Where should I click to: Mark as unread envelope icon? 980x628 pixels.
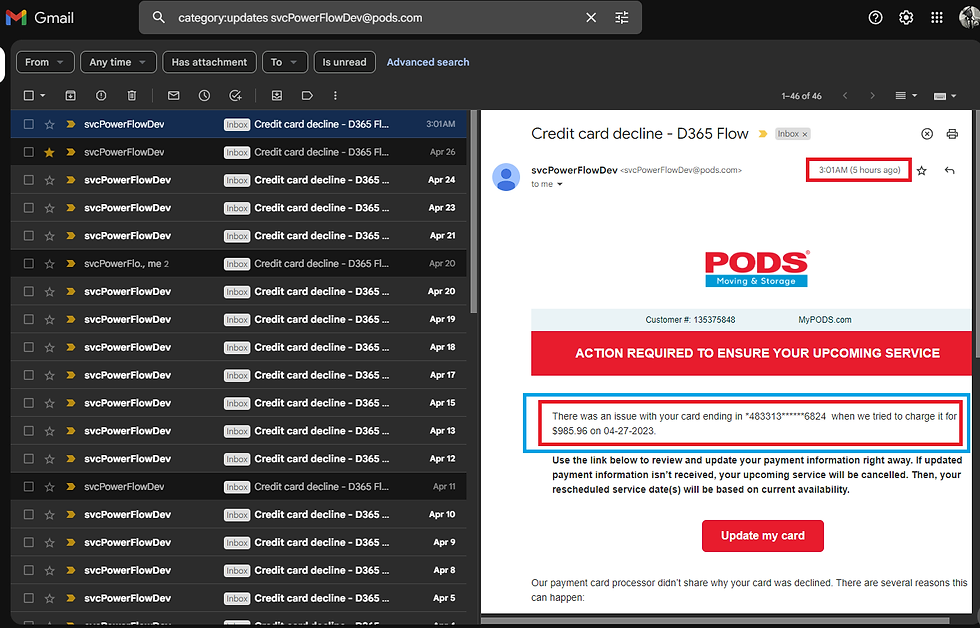click(x=174, y=96)
